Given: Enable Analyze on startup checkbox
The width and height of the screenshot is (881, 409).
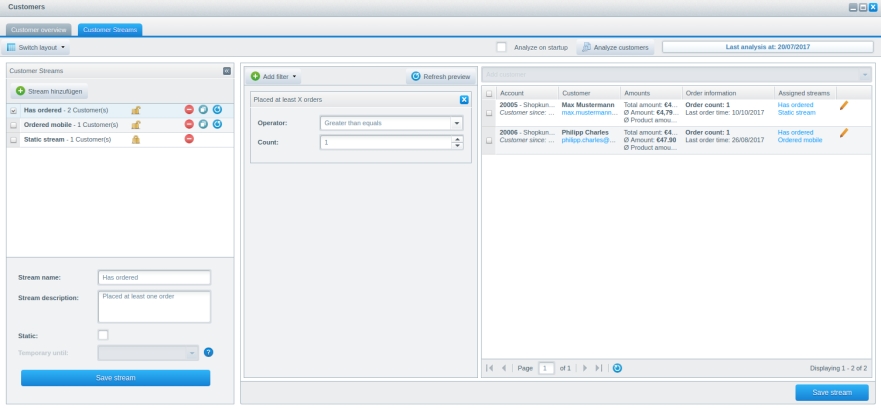Looking at the screenshot, I should tap(502, 47).
